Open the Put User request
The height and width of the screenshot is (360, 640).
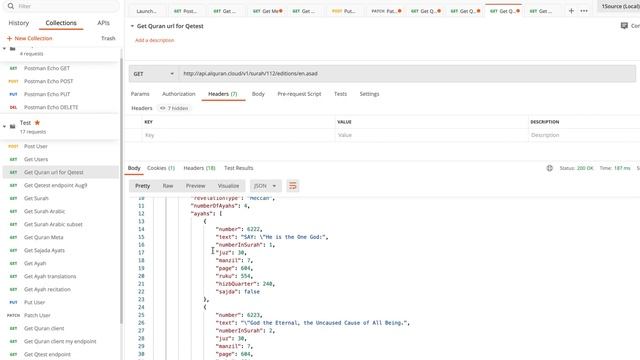click(34, 302)
